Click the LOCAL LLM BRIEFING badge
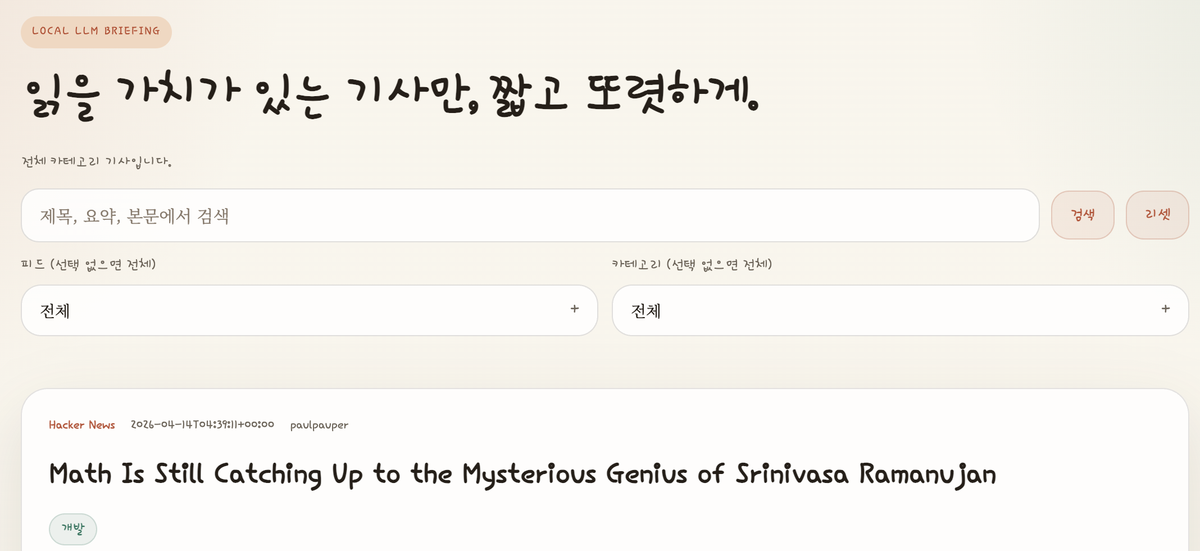1200x551 pixels. point(96,31)
